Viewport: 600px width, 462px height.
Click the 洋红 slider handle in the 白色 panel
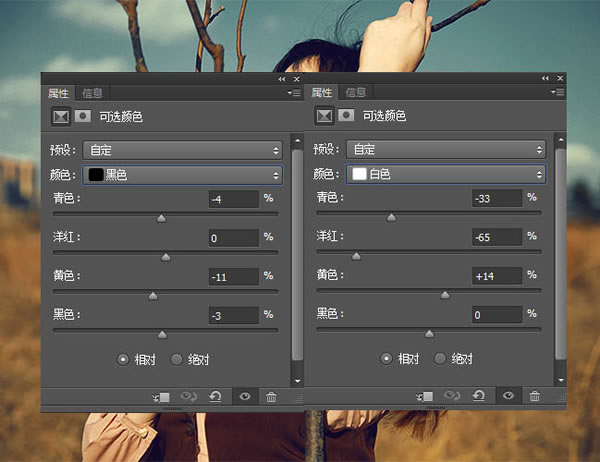[356, 256]
